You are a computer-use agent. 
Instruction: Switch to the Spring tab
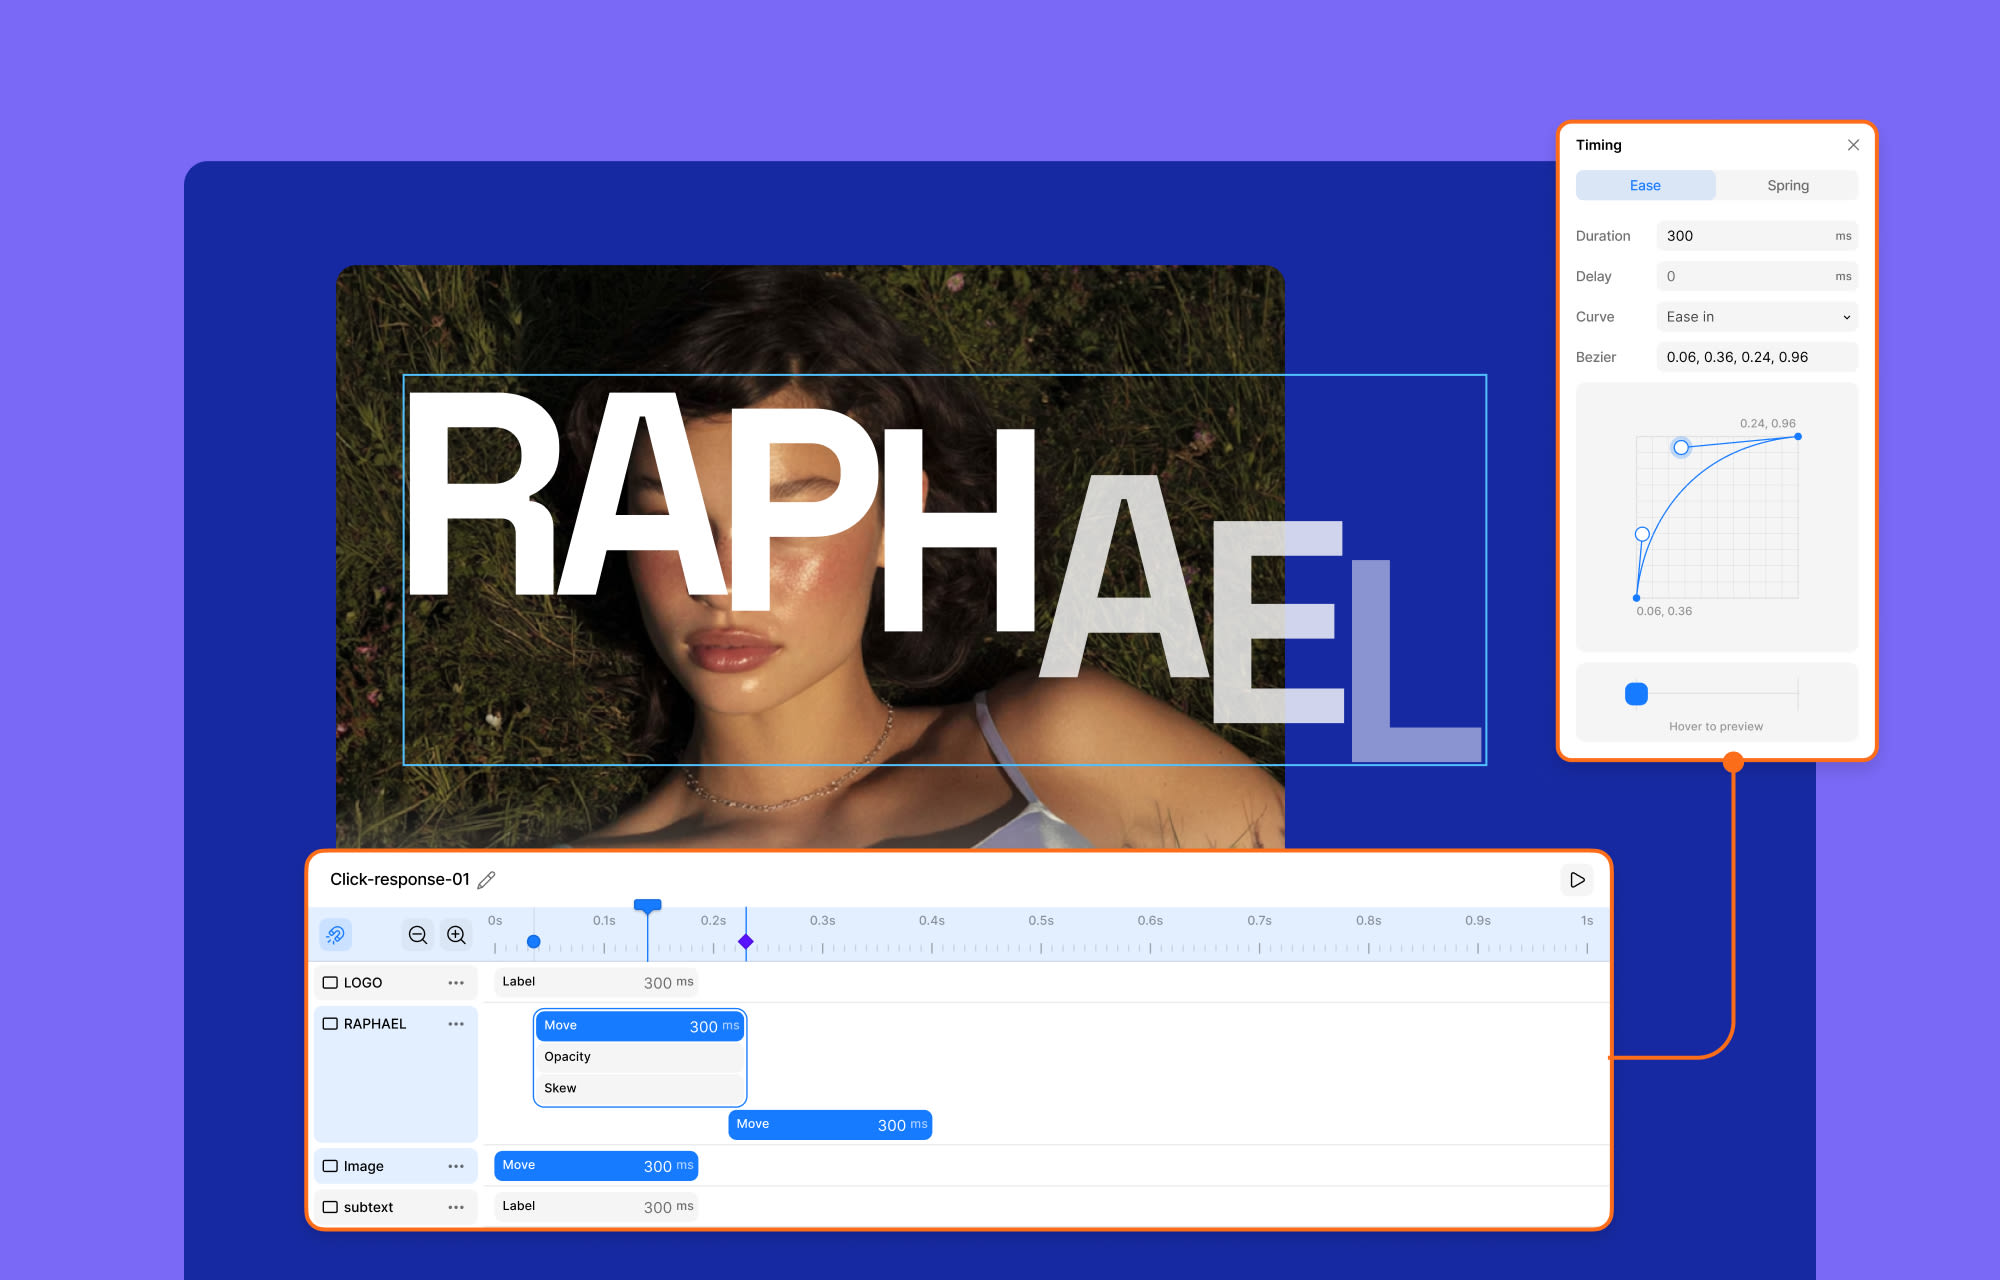pos(1788,185)
